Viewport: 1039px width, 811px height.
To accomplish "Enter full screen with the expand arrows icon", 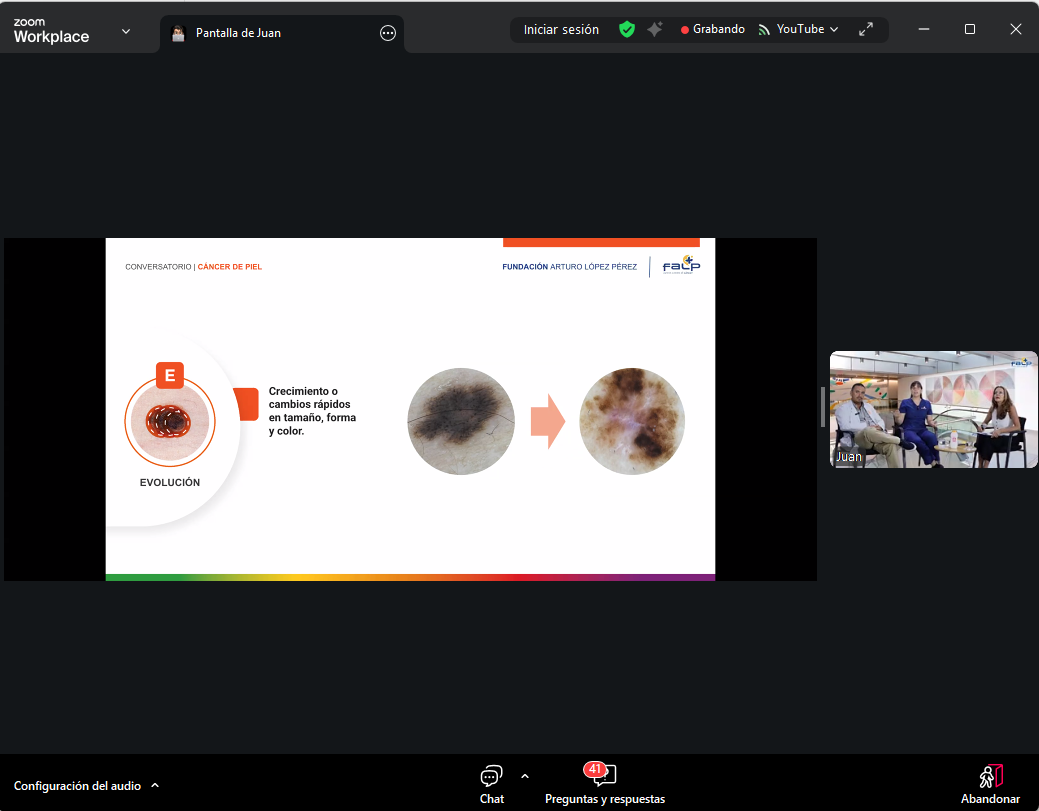I will pyautogui.click(x=866, y=30).
